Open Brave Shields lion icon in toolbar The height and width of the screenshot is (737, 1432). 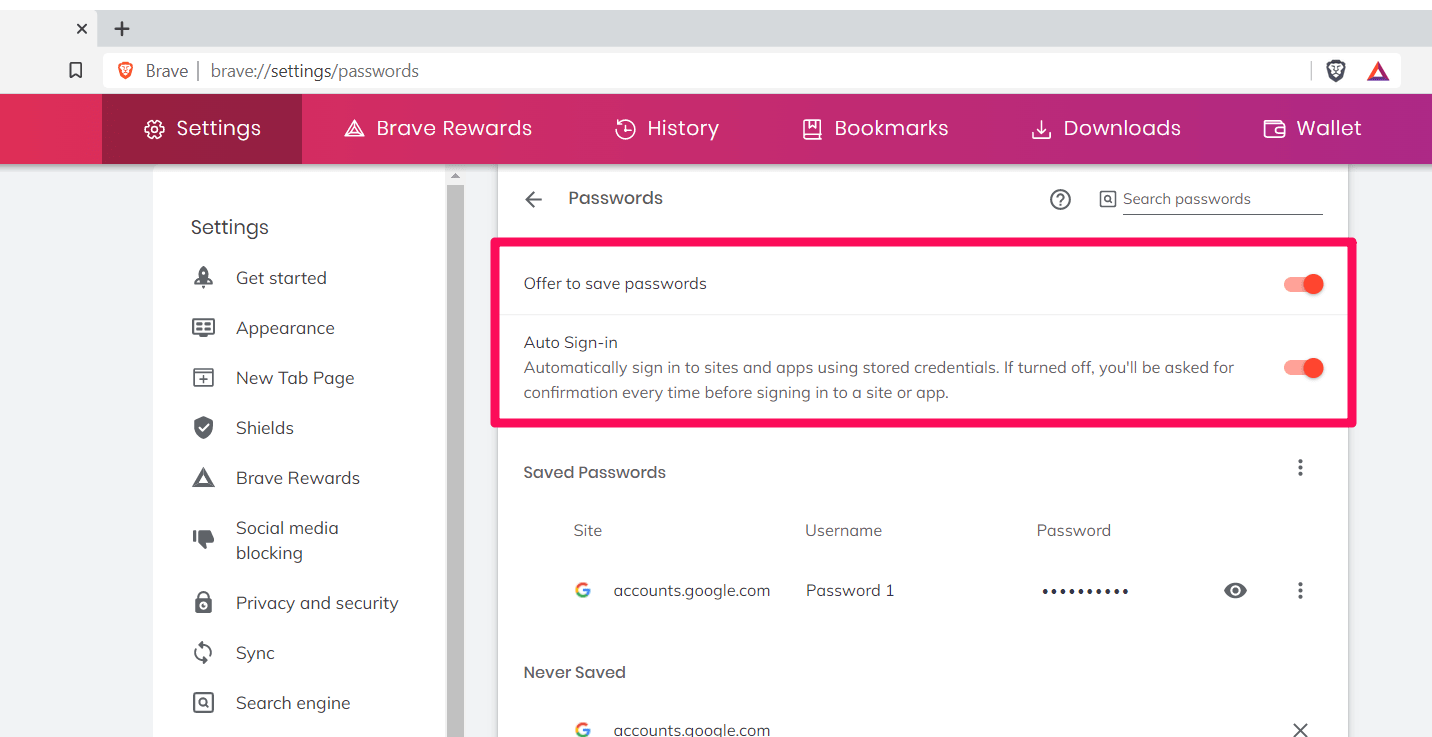(1336, 70)
